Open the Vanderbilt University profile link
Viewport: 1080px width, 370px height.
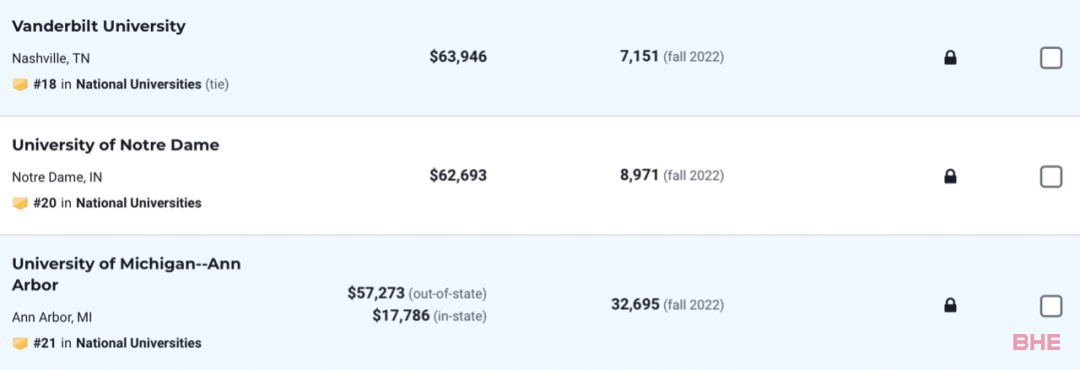point(98,27)
